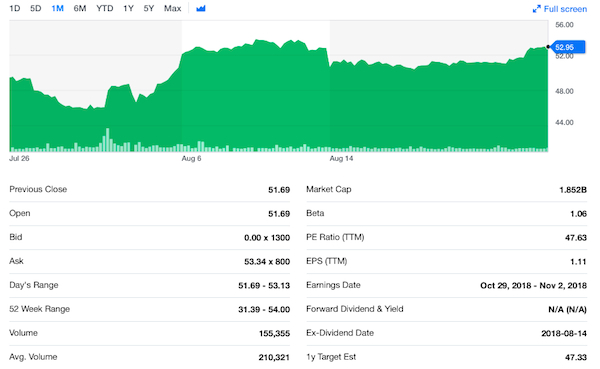Viewport: 600px width, 369px height.
Task: Switch chart to 6M range
Action: (80, 8)
